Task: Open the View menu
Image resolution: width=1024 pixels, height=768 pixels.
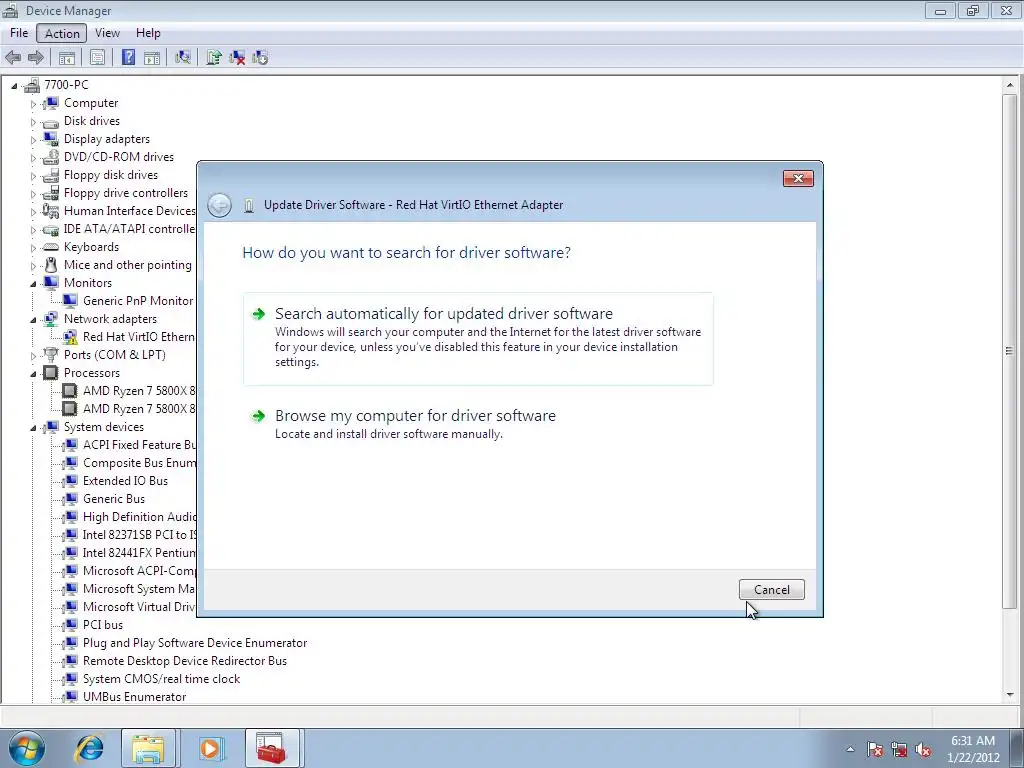Action: point(107,33)
